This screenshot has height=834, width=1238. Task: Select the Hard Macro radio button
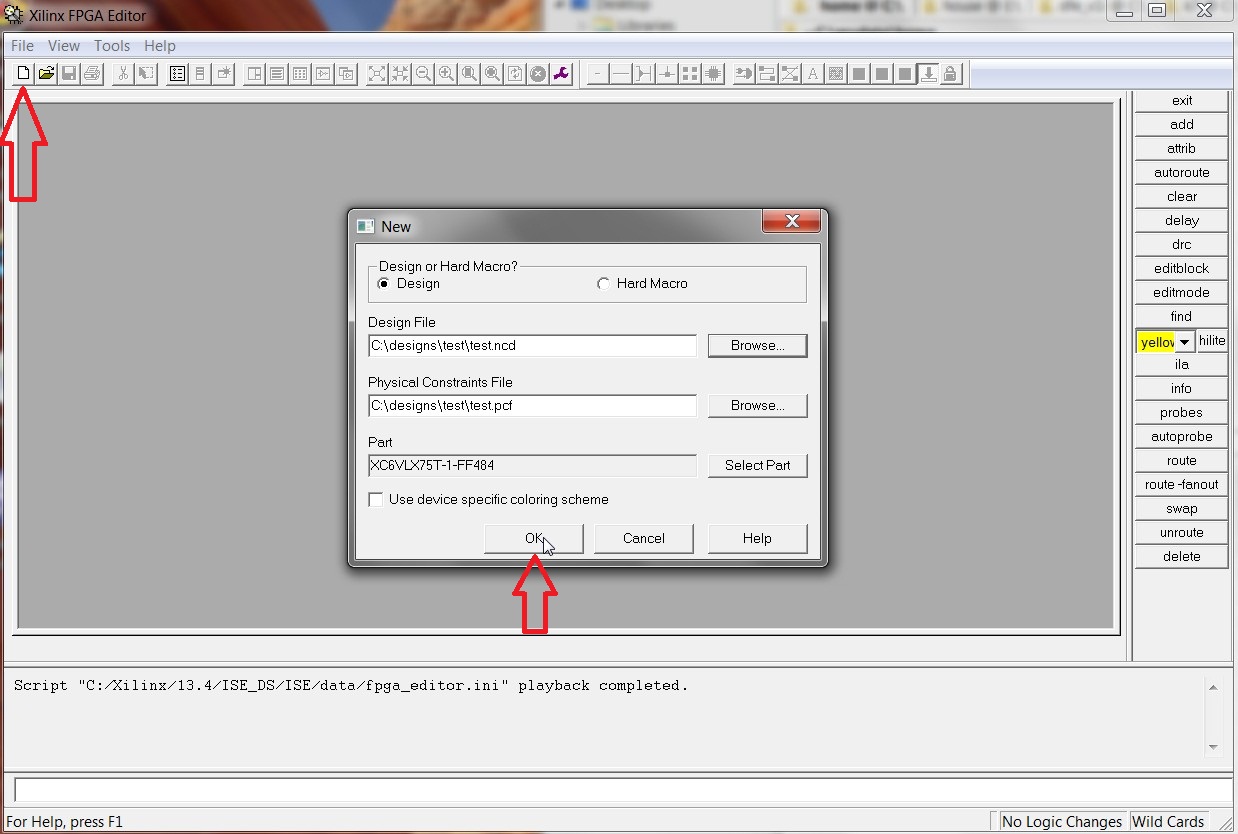pos(604,283)
